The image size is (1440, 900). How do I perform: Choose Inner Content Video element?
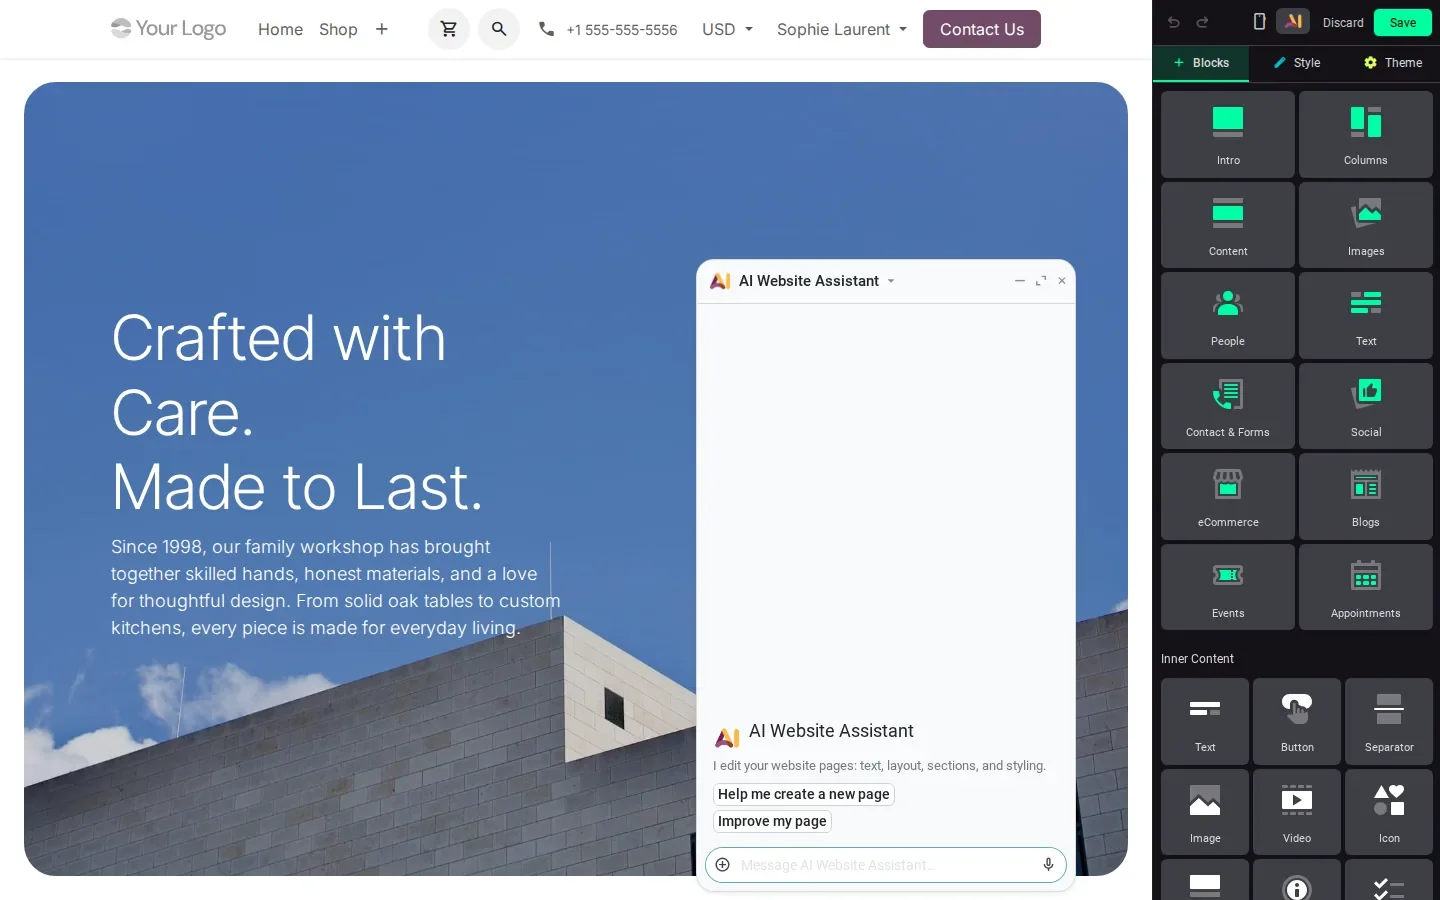coord(1297,812)
